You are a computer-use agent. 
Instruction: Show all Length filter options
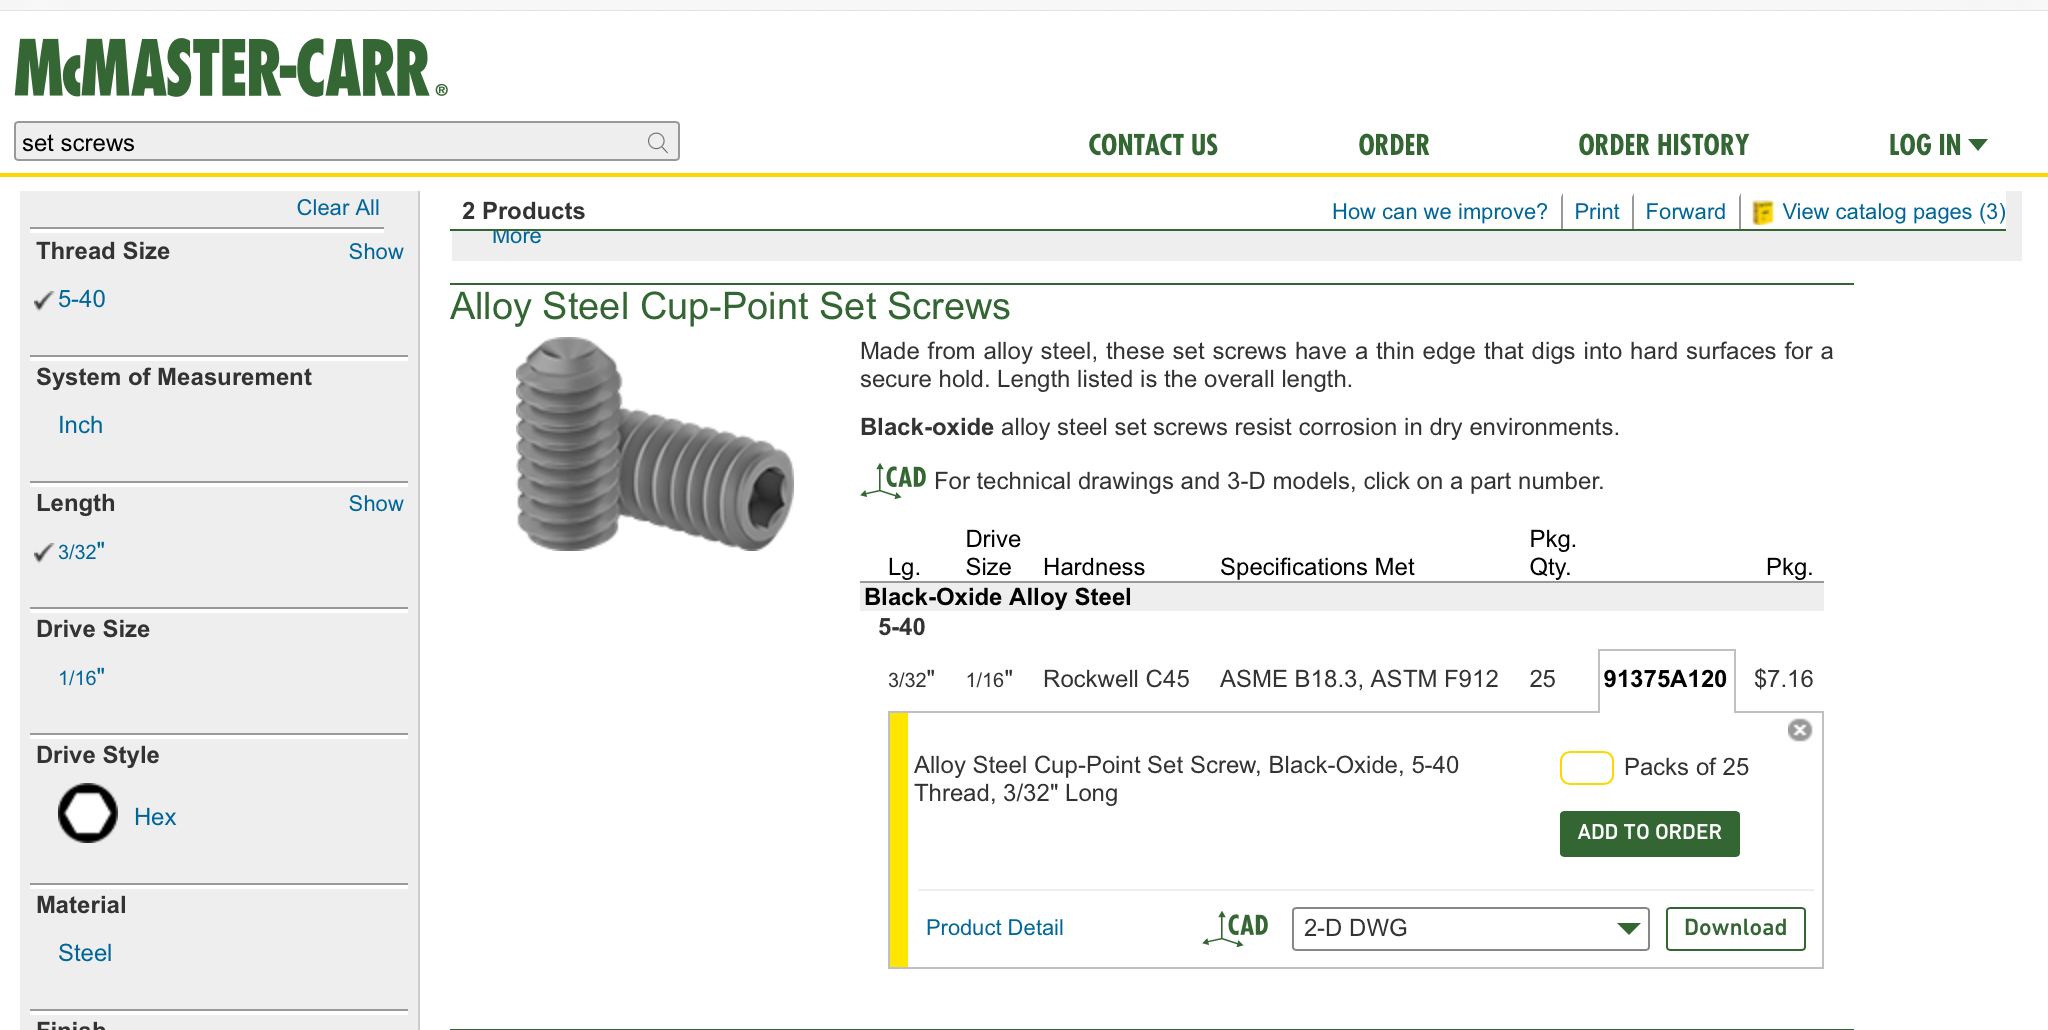click(x=375, y=504)
